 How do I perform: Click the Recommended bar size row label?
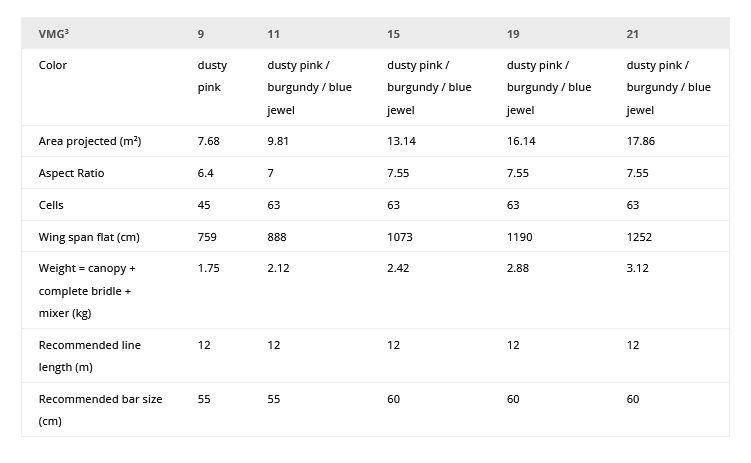tap(100, 409)
